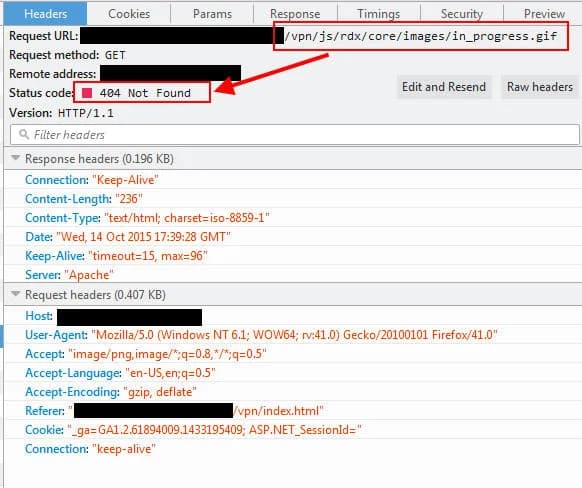Viewport: 582px width, 488px height.
Task: Focus the Filter headers input field
Action: click(x=295, y=135)
